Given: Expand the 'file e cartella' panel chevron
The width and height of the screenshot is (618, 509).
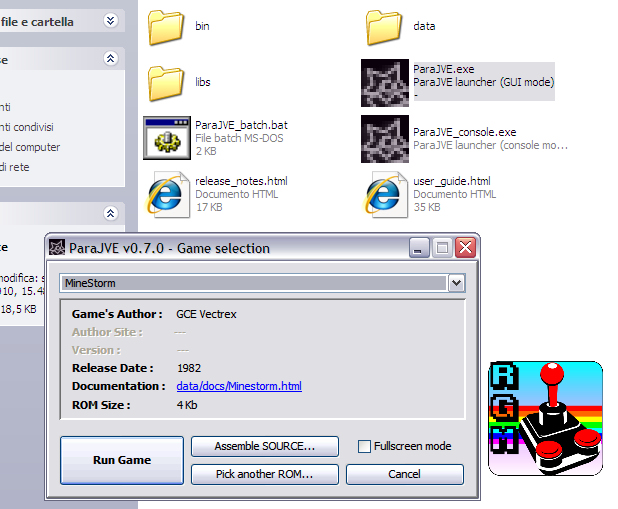Looking at the screenshot, I should [x=110, y=21].
